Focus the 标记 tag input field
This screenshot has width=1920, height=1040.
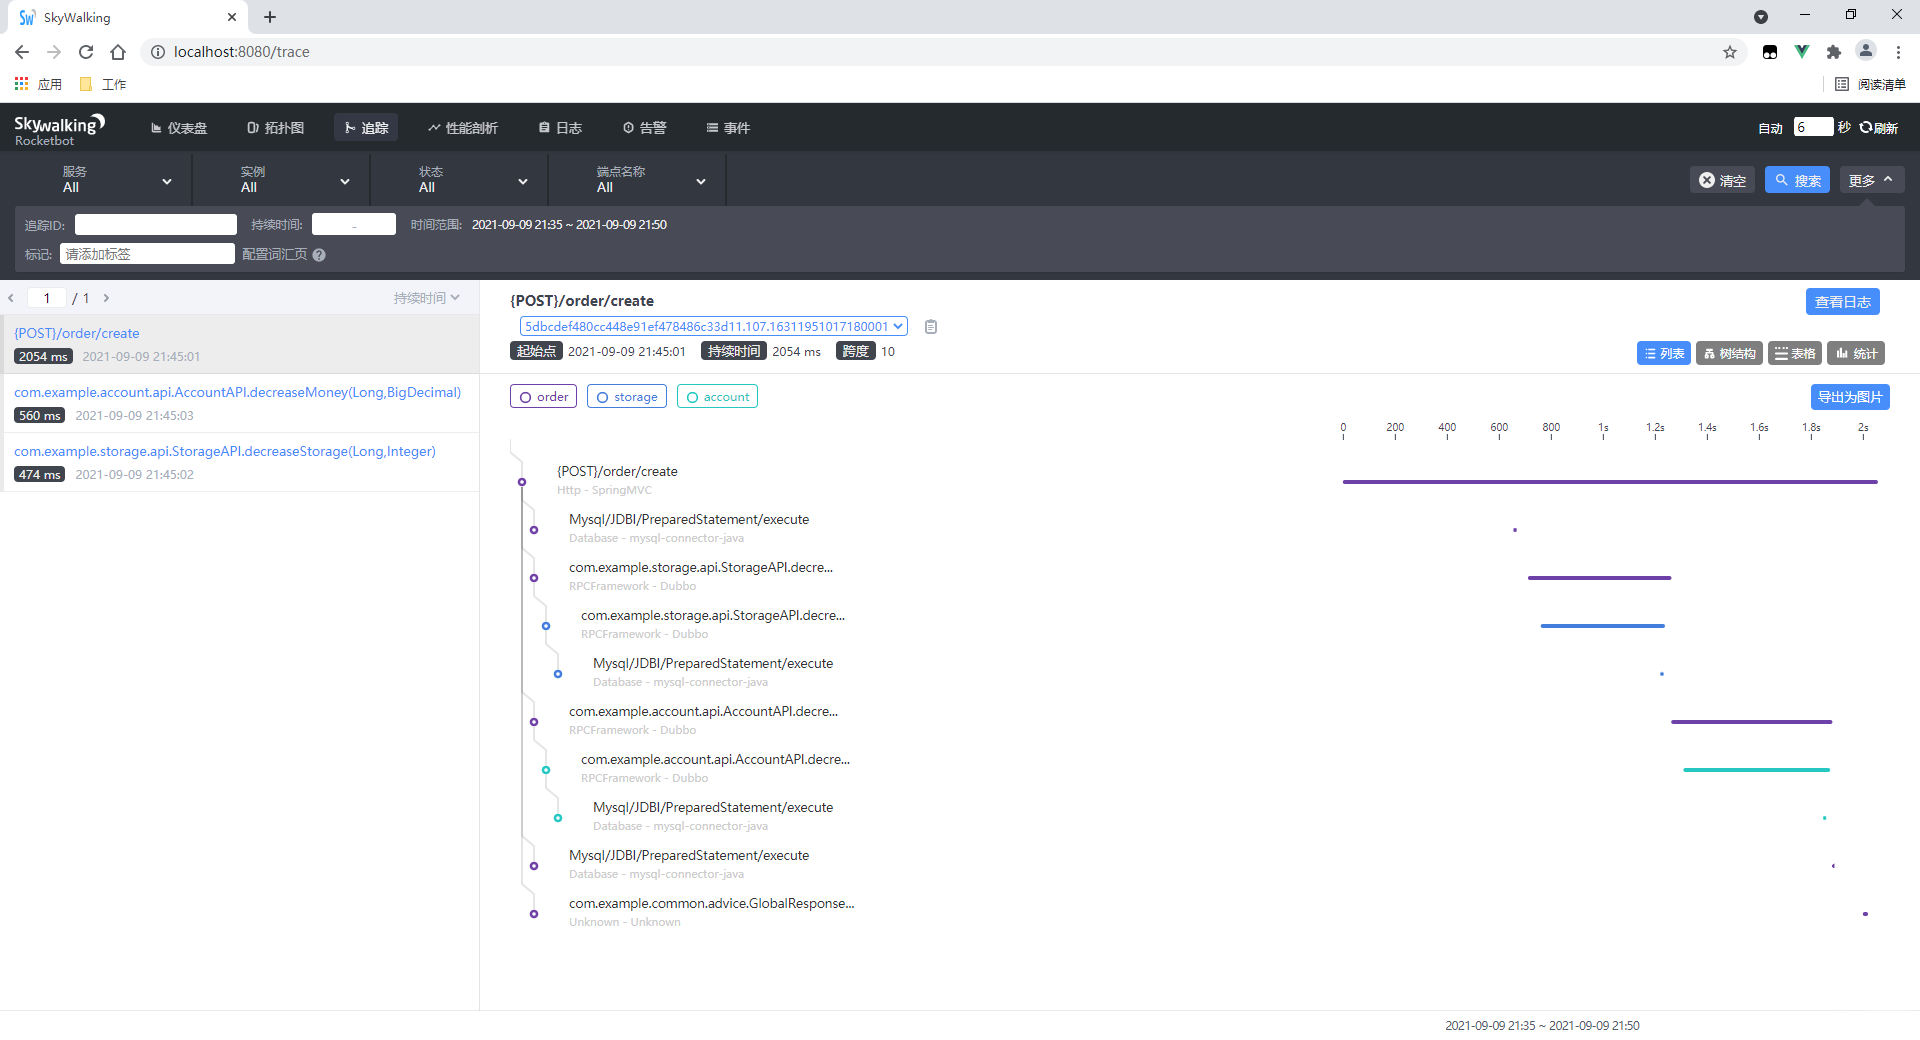point(147,254)
